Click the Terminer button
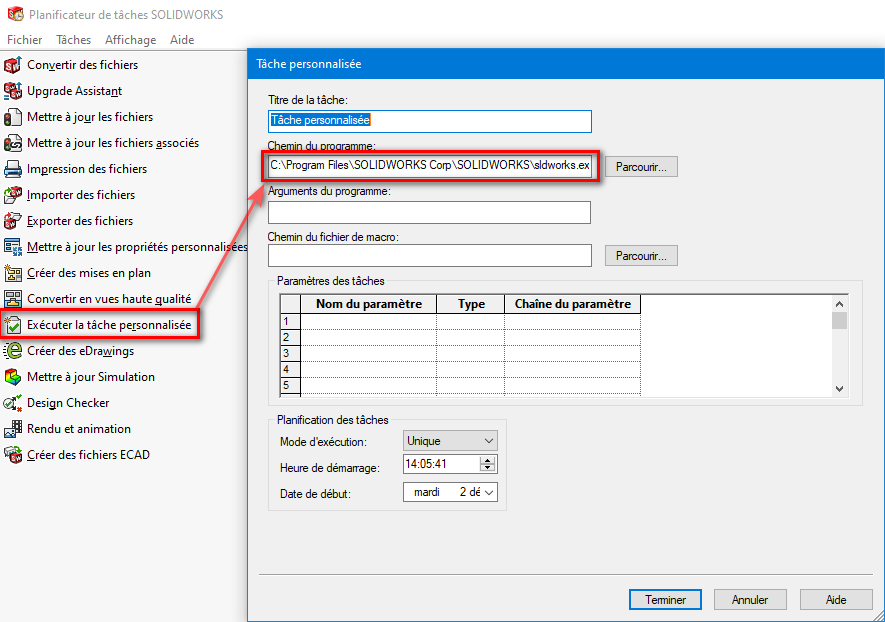 pos(665,600)
